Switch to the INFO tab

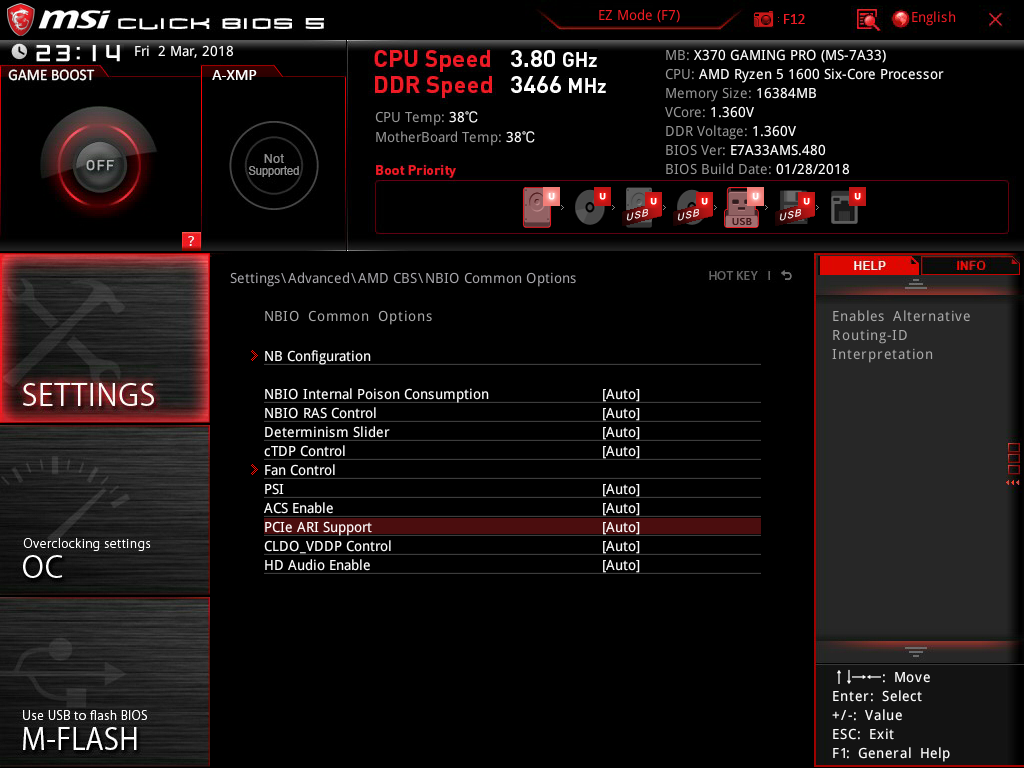(970, 265)
